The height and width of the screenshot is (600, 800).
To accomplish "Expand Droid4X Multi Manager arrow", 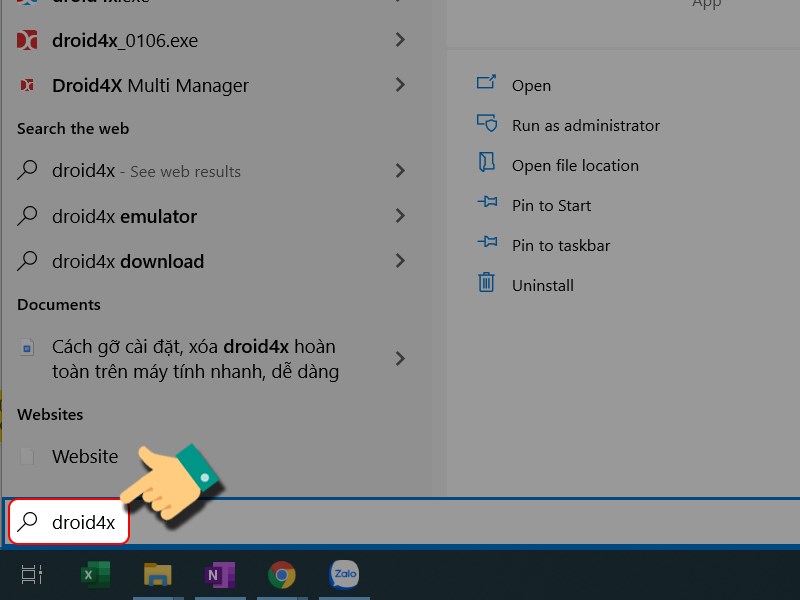I will pos(400,85).
